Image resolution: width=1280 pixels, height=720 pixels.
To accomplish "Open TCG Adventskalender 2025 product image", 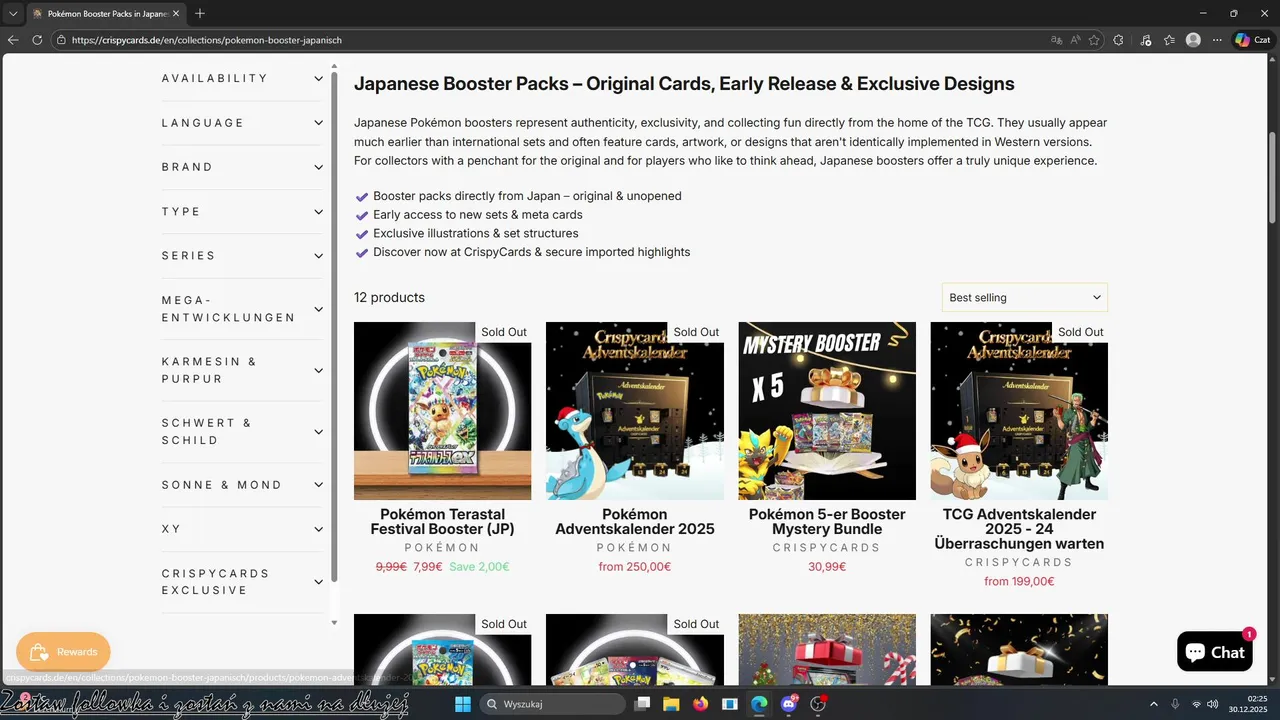I will pyautogui.click(x=1019, y=411).
